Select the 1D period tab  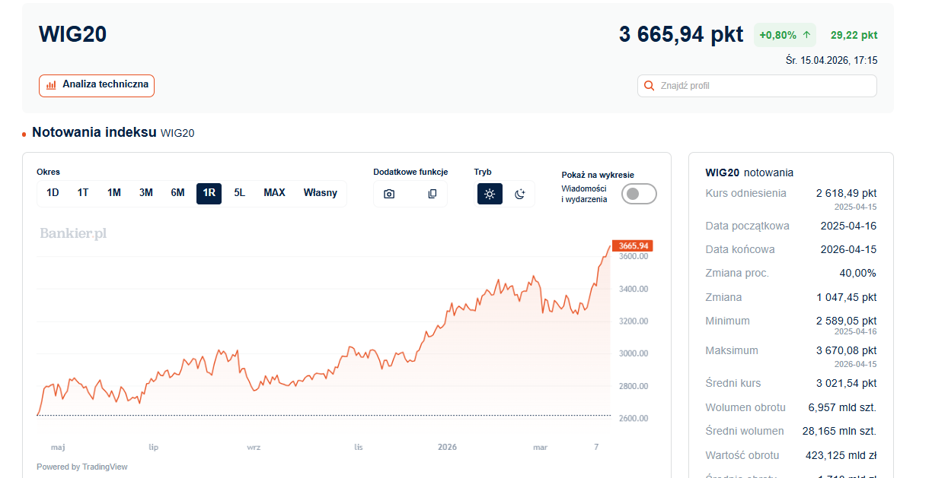click(53, 193)
